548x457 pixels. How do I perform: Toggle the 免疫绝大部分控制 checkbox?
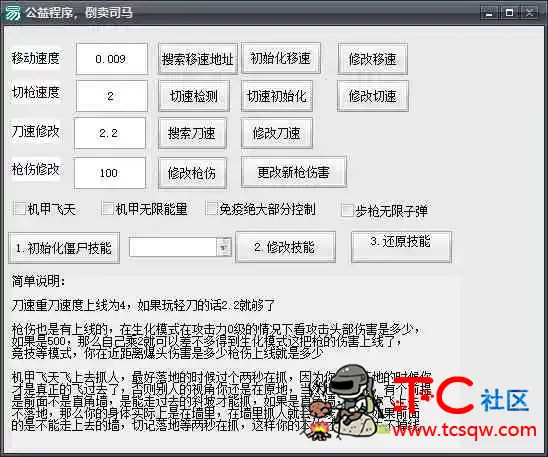(x=211, y=209)
